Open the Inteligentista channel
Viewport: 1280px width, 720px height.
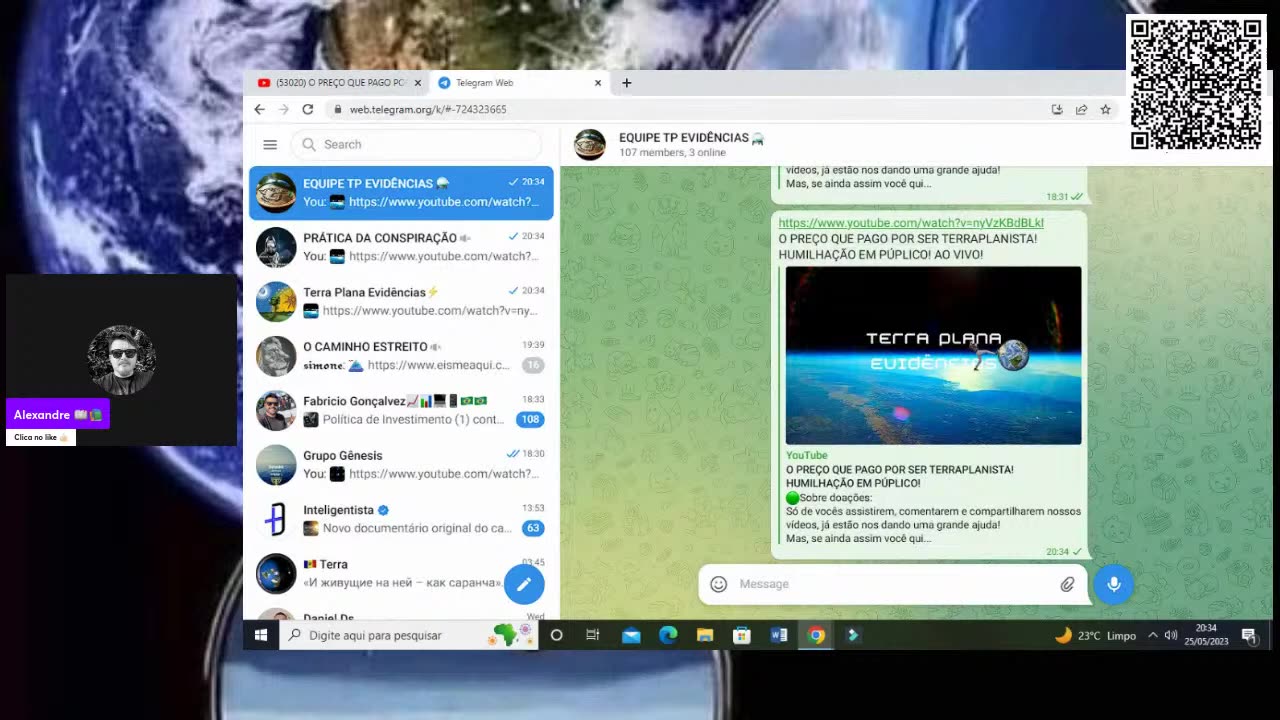point(401,519)
